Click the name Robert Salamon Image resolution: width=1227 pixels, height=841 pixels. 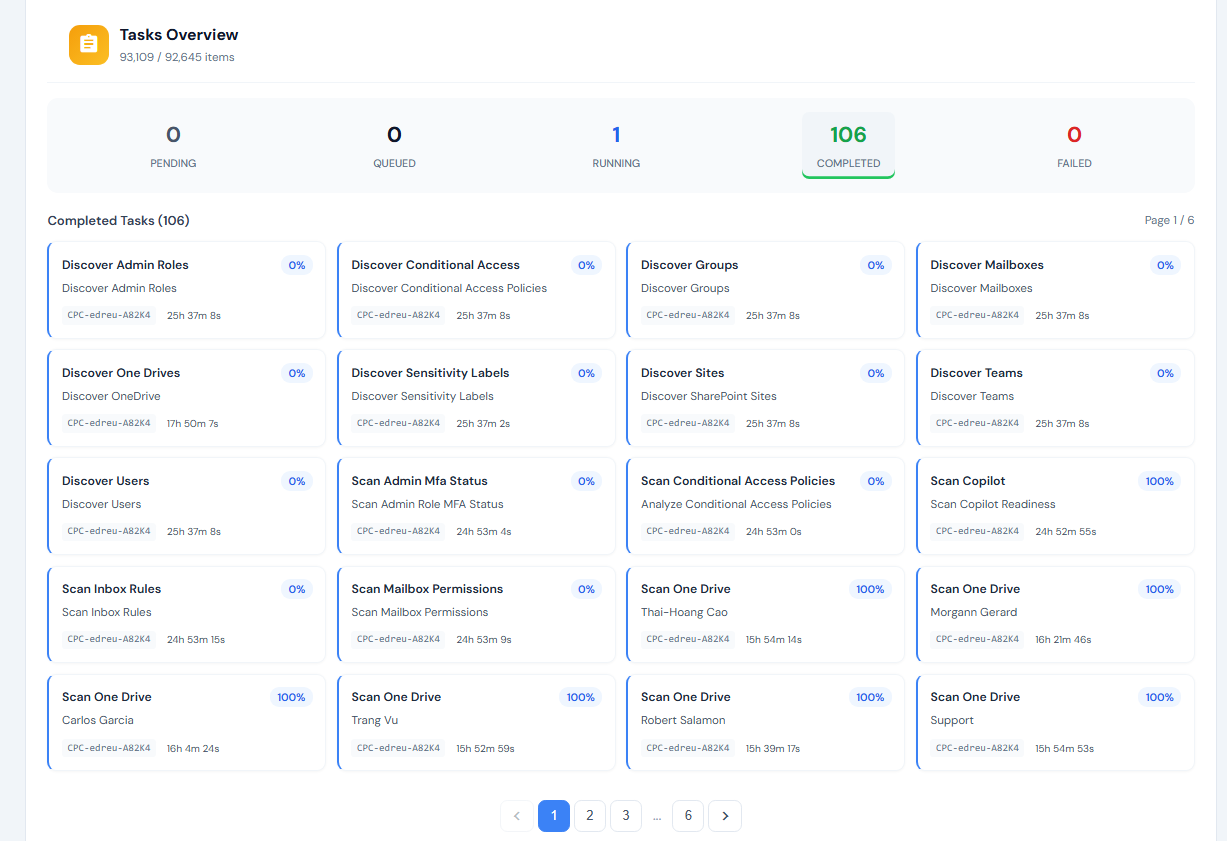(683, 720)
